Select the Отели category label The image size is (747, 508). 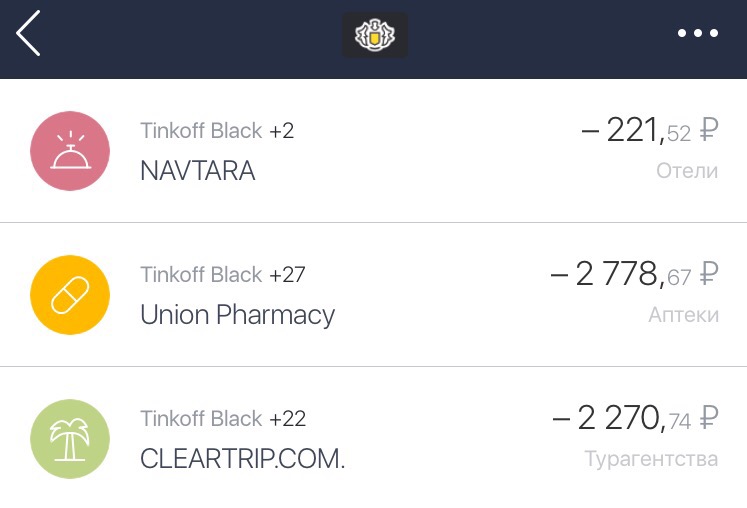[x=687, y=171]
